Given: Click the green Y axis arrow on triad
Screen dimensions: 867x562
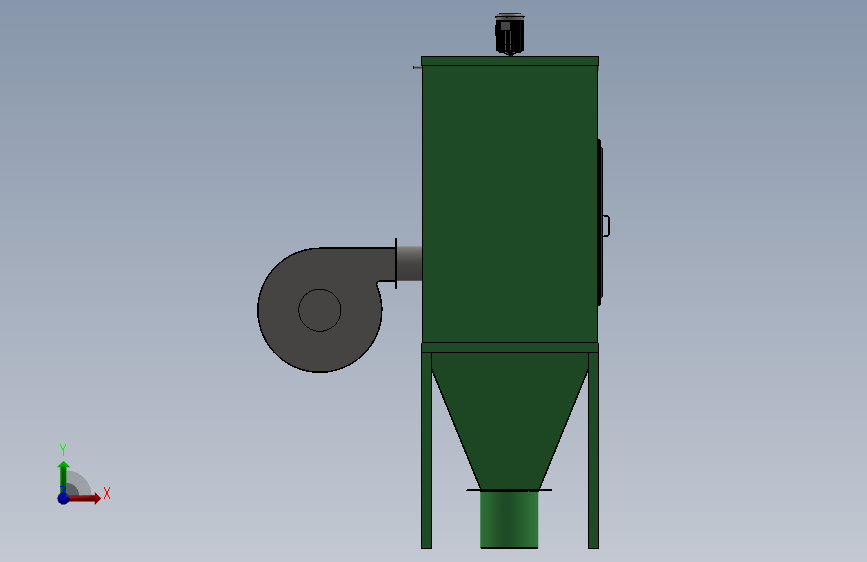Looking at the screenshot, I should pos(63,476).
